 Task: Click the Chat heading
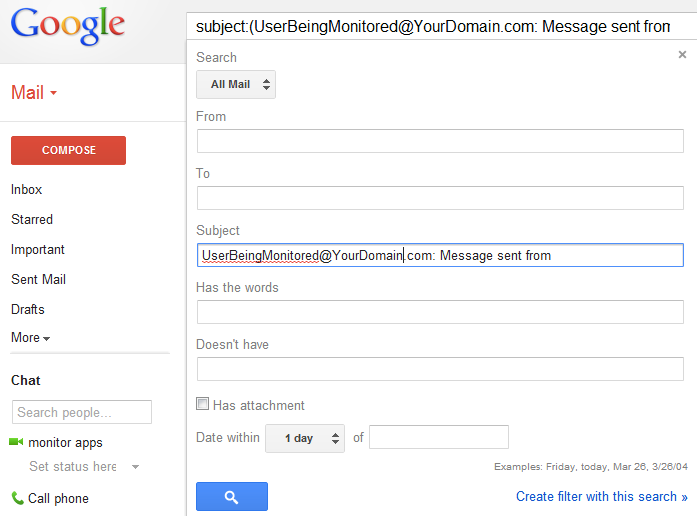tap(26, 380)
